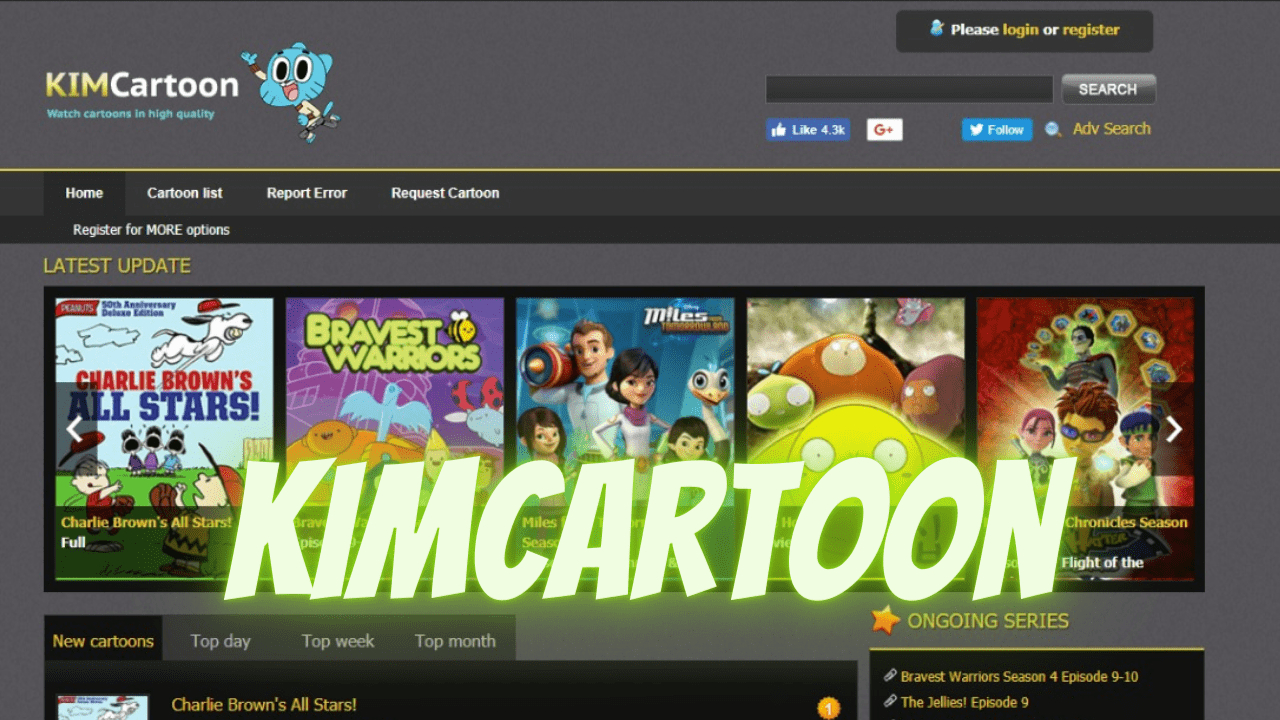Open The Jellies! Episode 9 link

click(964, 703)
